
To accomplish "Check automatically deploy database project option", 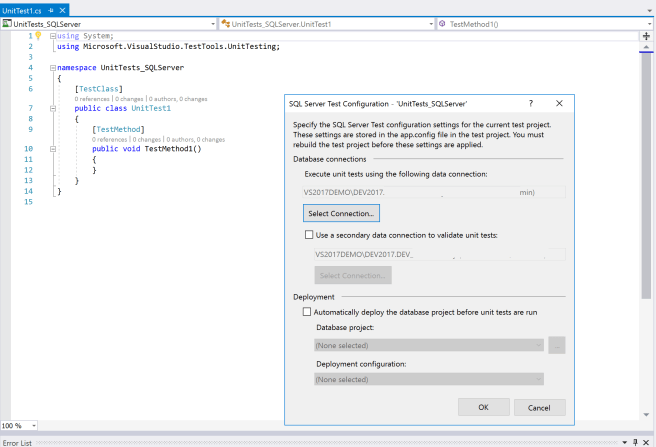I will (x=308, y=312).
